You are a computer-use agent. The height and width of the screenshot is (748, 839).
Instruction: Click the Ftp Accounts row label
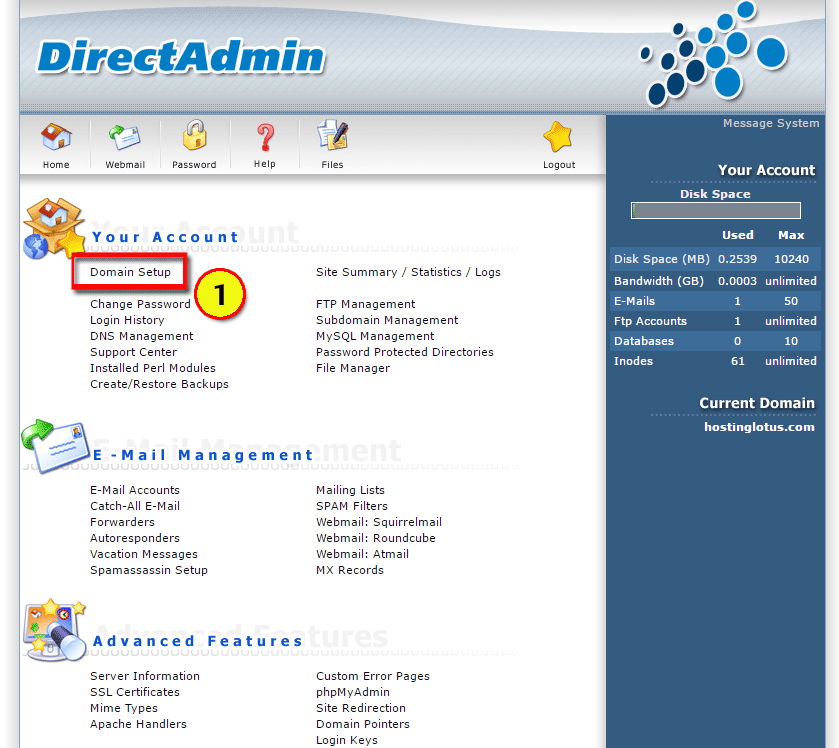tap(650, 321)
